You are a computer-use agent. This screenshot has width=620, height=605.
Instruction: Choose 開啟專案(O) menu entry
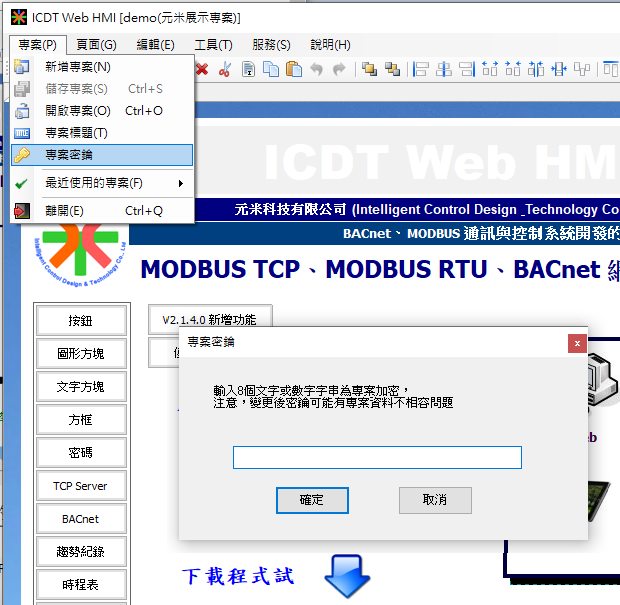coord(78,111)
